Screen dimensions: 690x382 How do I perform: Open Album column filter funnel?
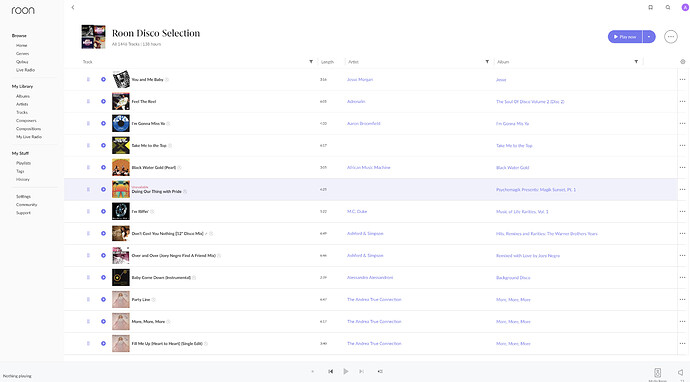(x=636, y=62)
